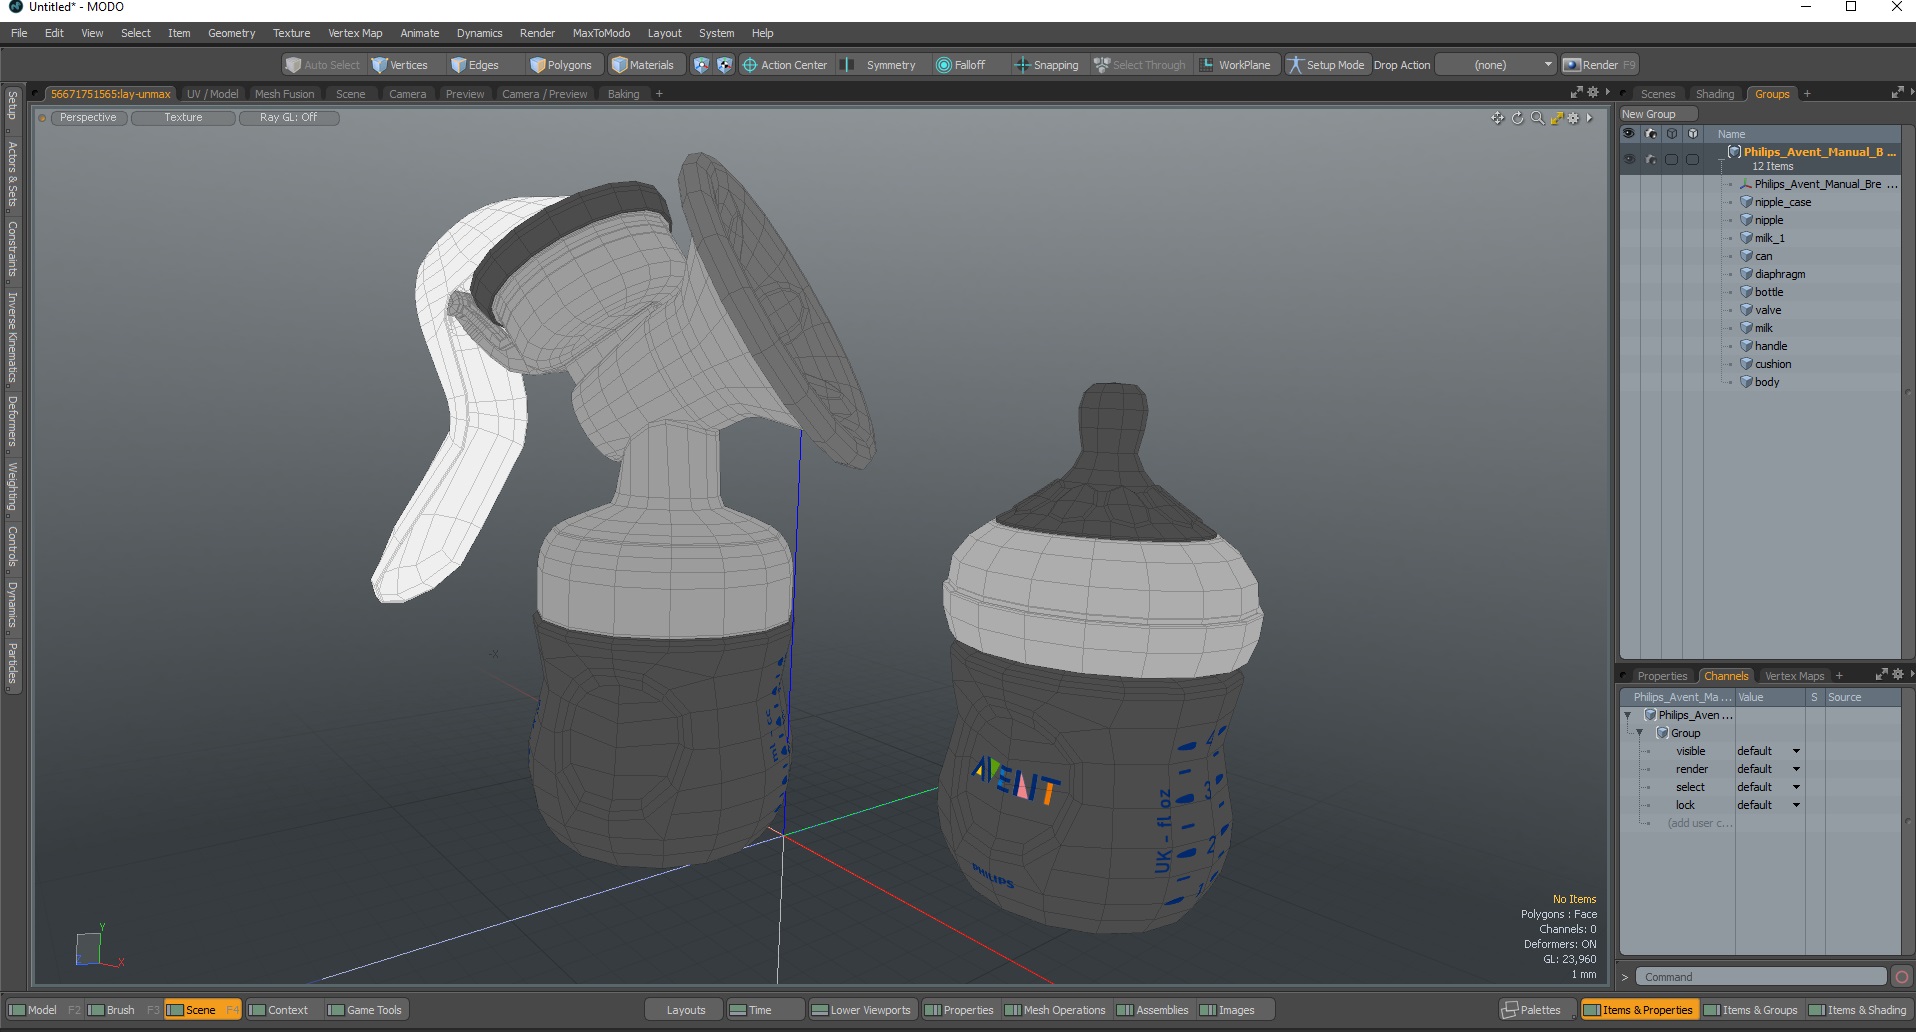Select the Game Tools layout
The width and height of the screenshot is (1916, 1032).
point(366,1010)
